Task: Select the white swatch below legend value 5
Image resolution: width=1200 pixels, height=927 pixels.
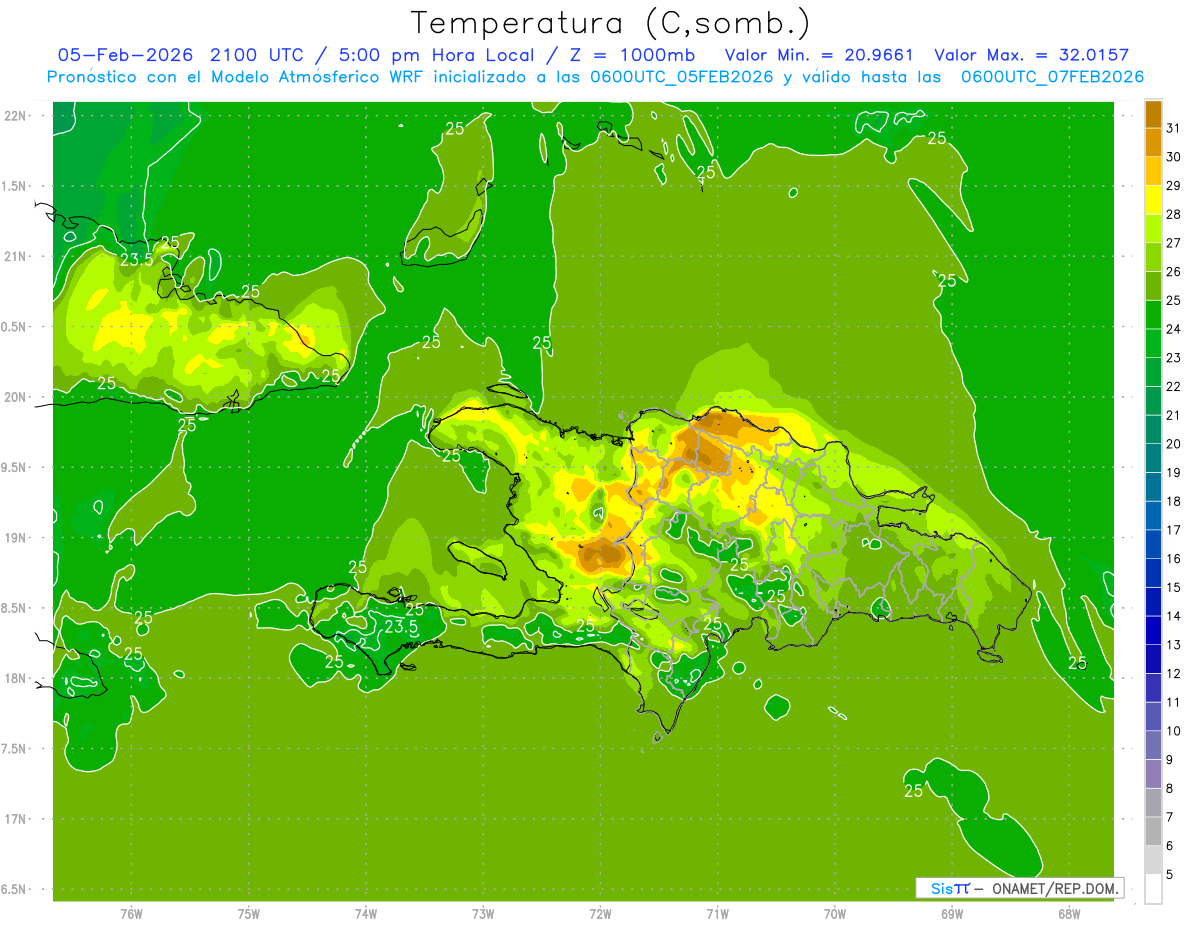Action: [x=1153, y=889]
